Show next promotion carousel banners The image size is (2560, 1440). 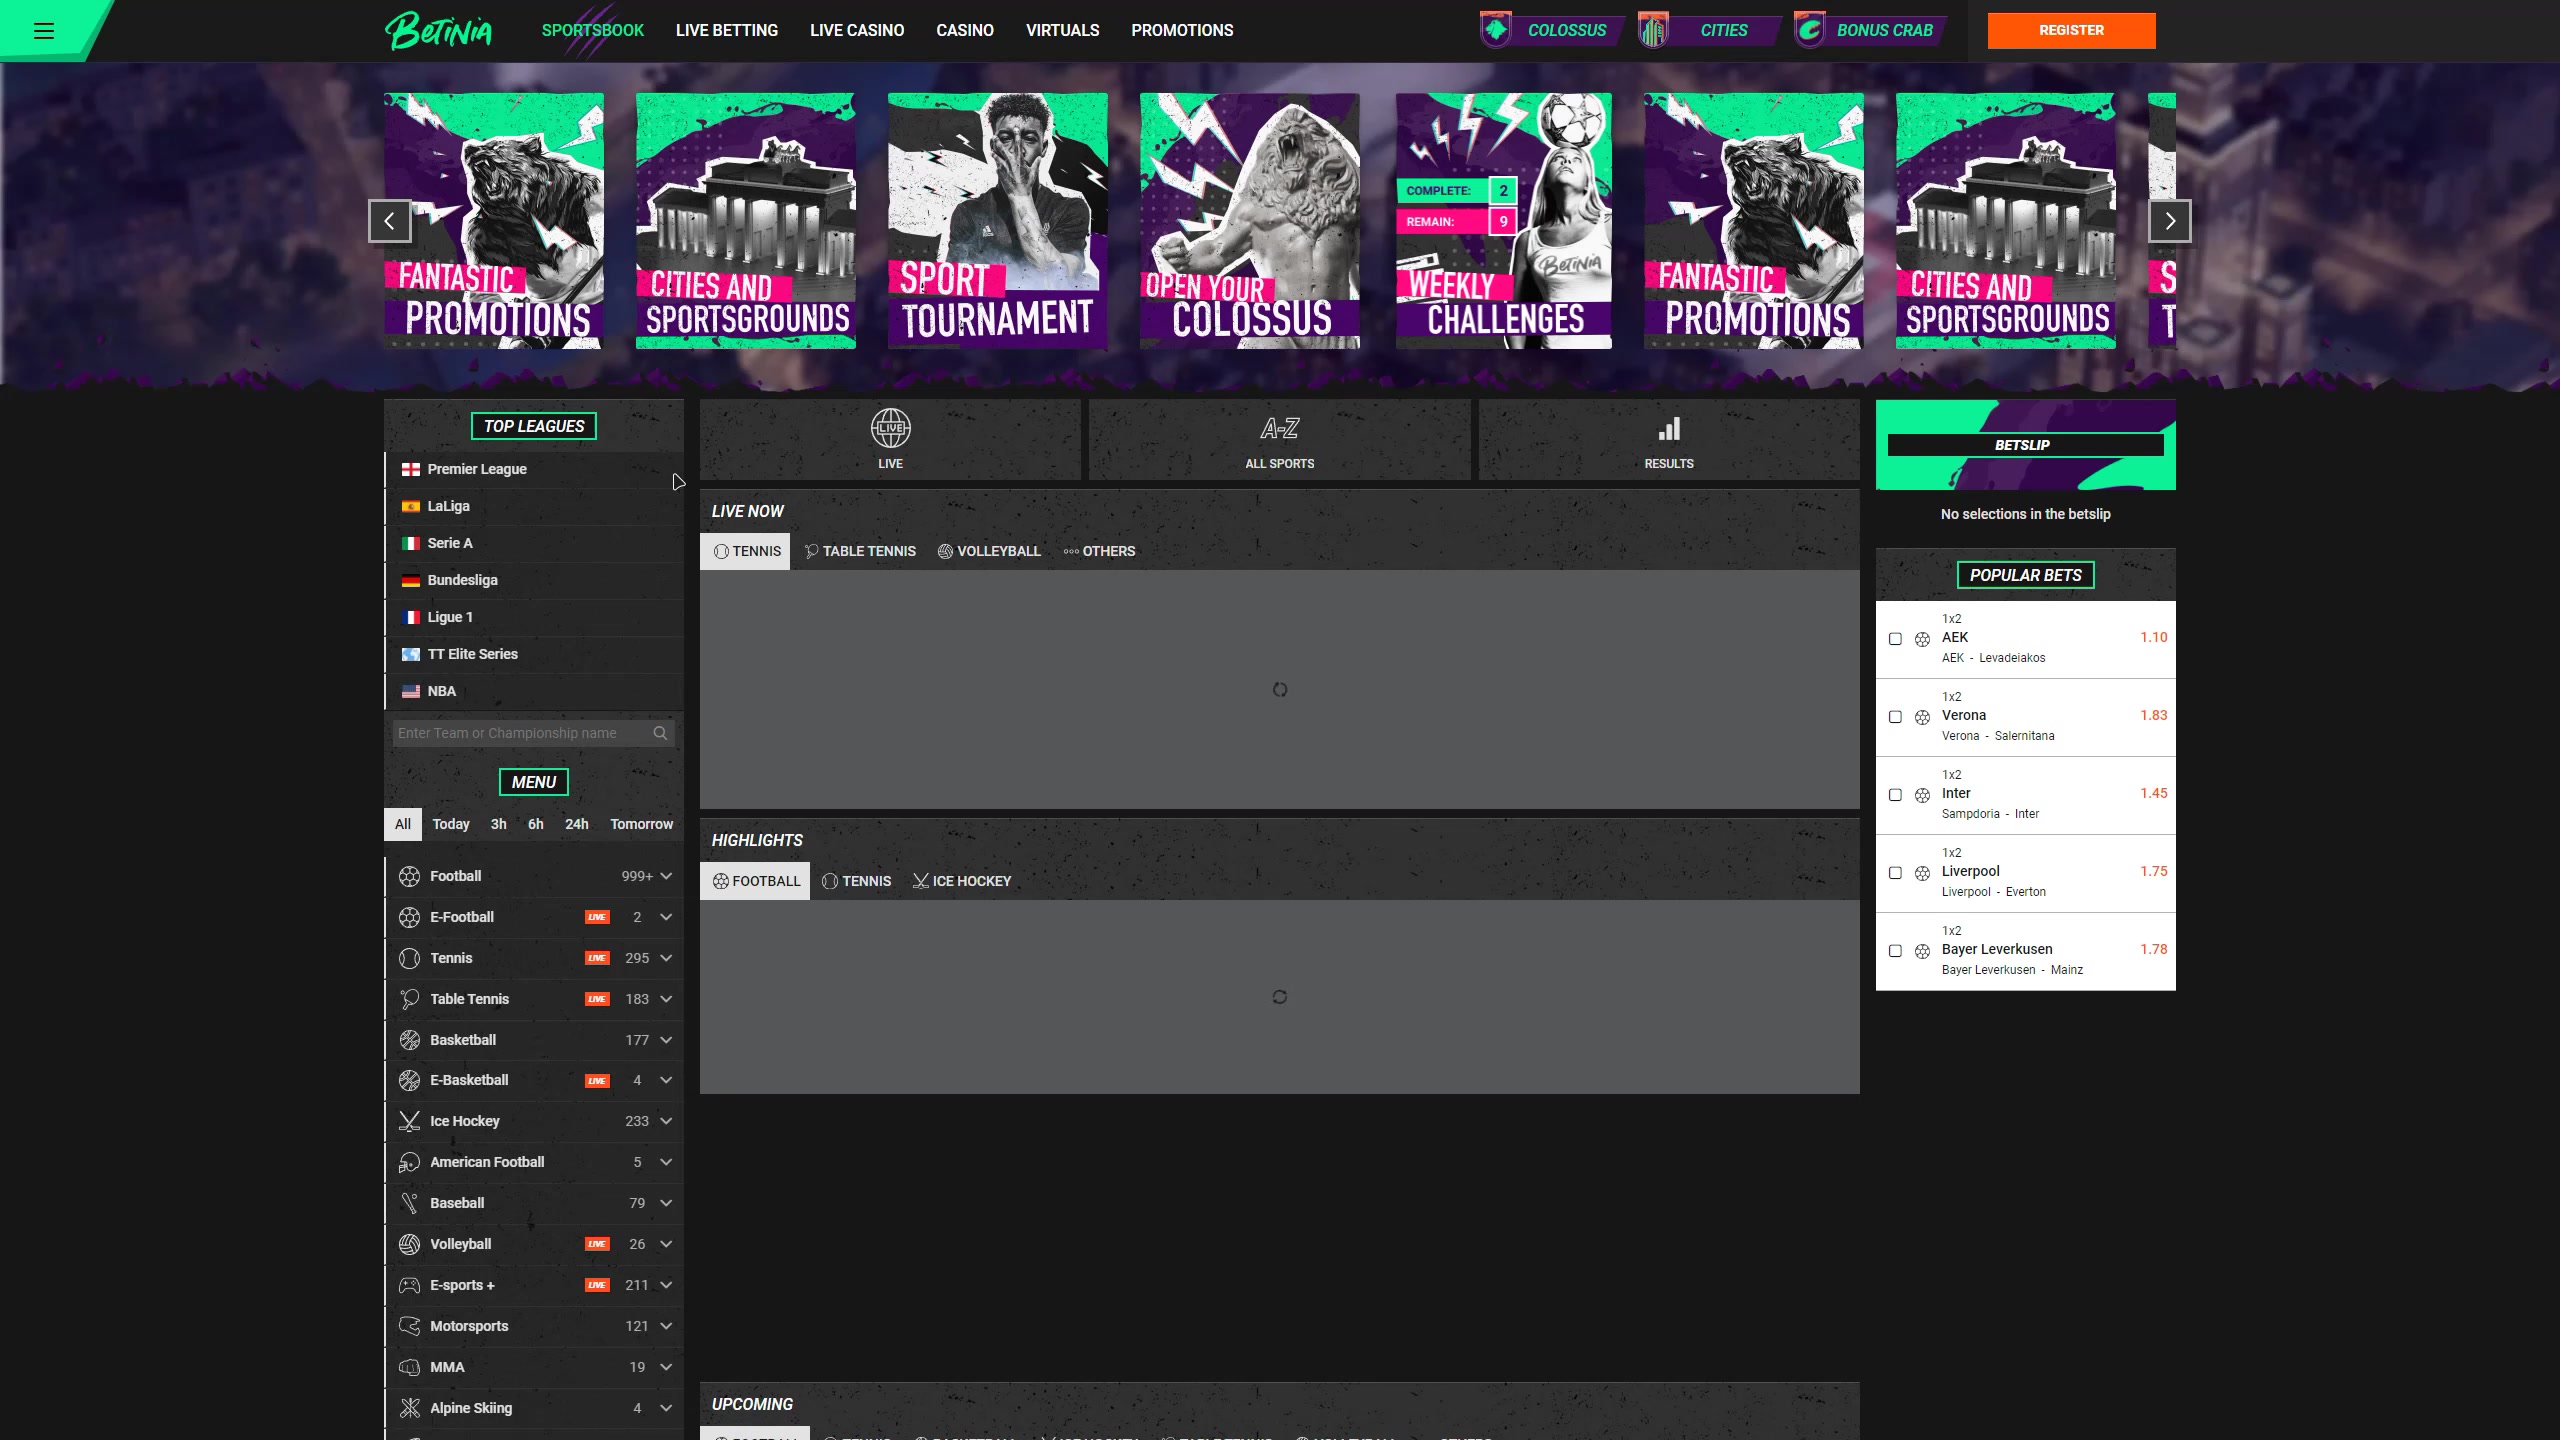point(2169,221)
